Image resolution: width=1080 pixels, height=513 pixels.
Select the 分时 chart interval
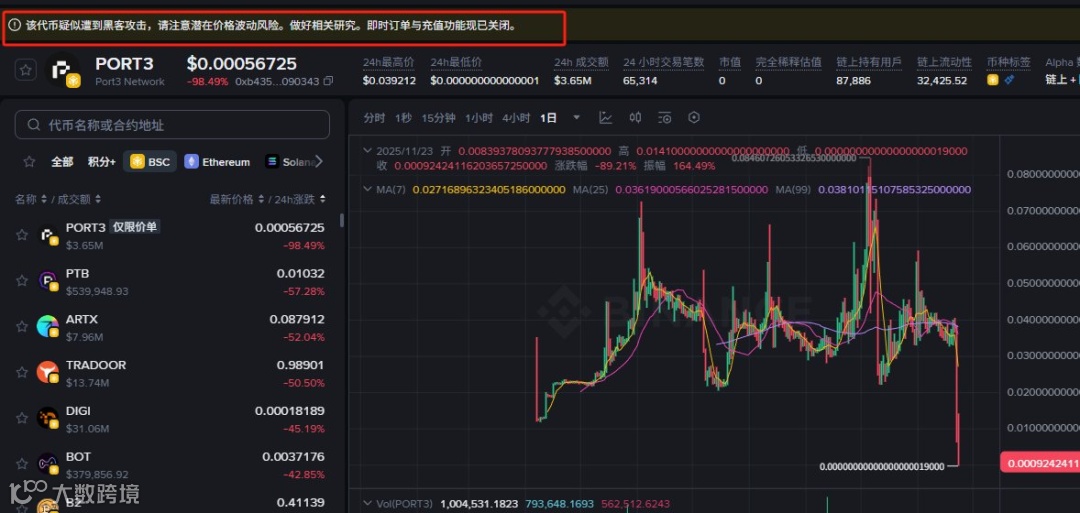(374, 118)
